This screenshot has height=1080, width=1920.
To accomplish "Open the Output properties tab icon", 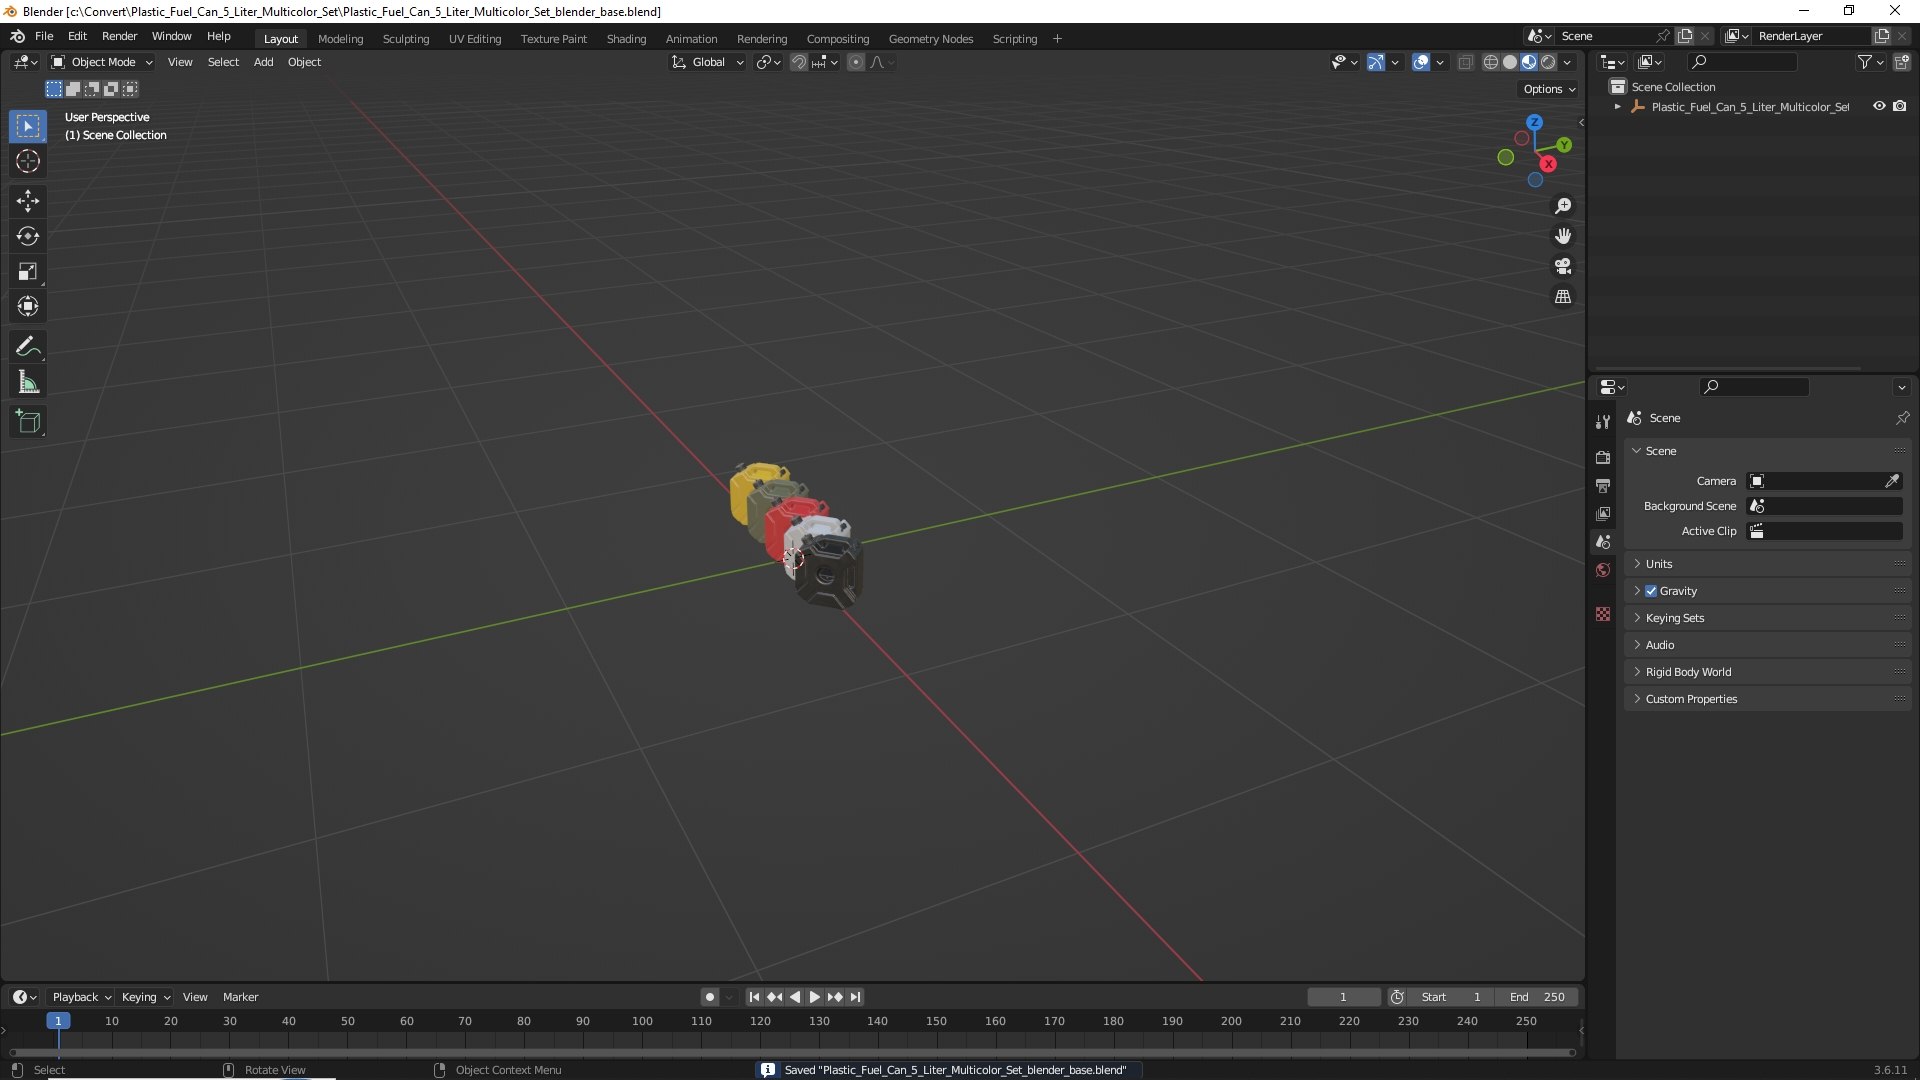I will [1603, 485].
